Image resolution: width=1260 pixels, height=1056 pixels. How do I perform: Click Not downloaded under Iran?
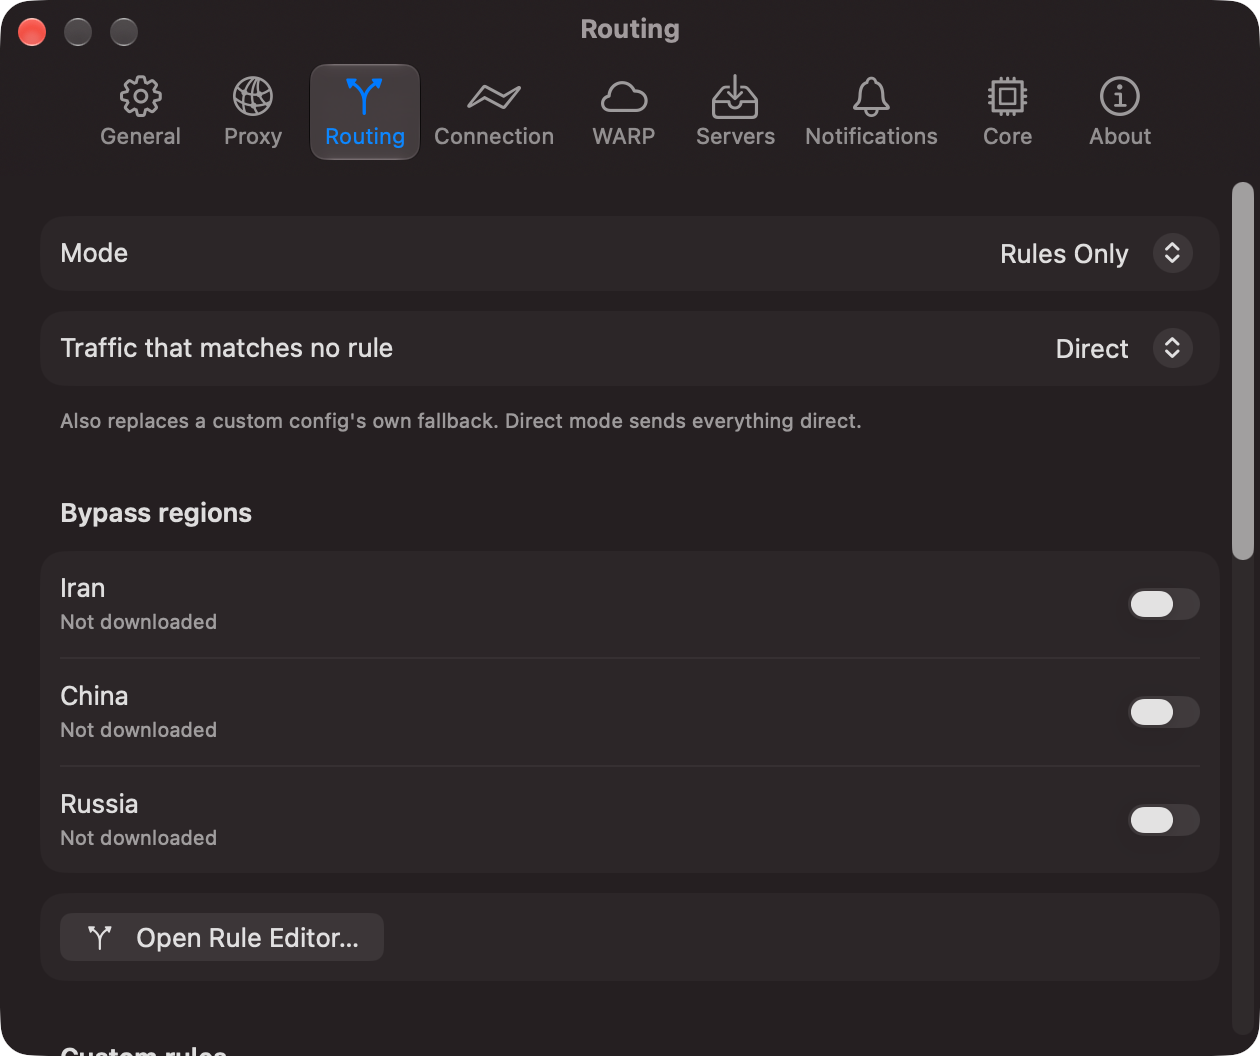tap(138, 622)
